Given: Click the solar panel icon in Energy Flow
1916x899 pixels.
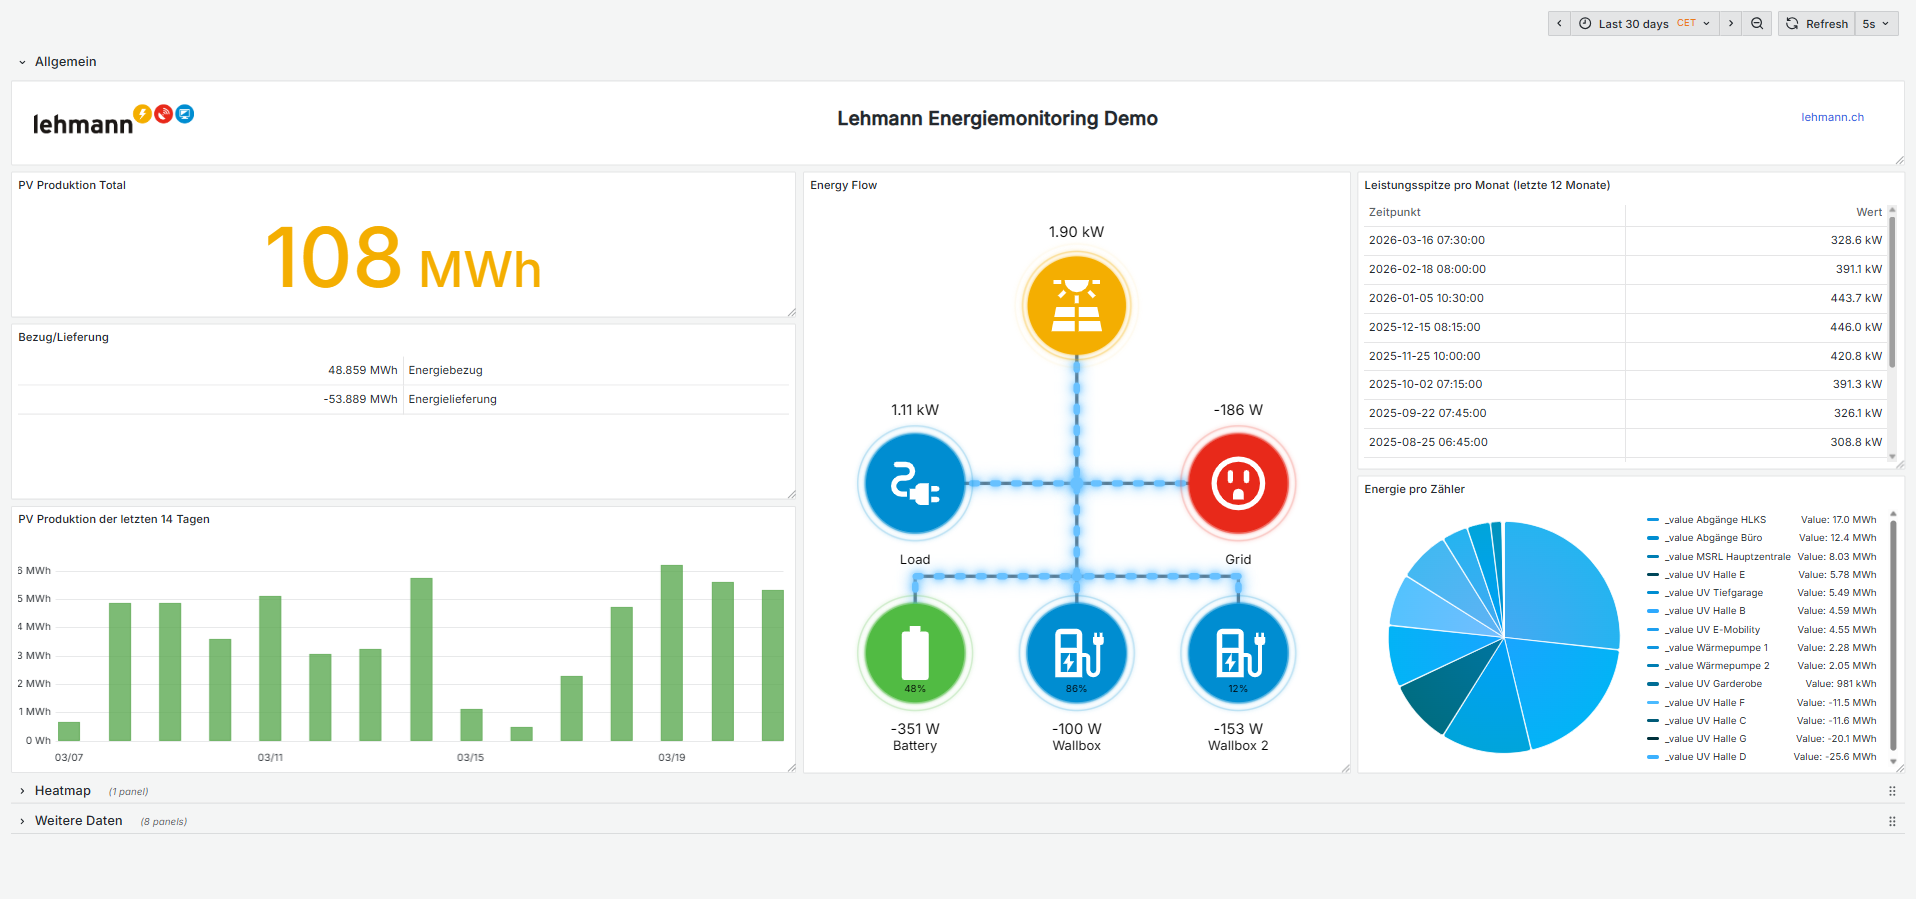Looking at the screenshot, I should pyautogui.click(x=1076, y=305).
